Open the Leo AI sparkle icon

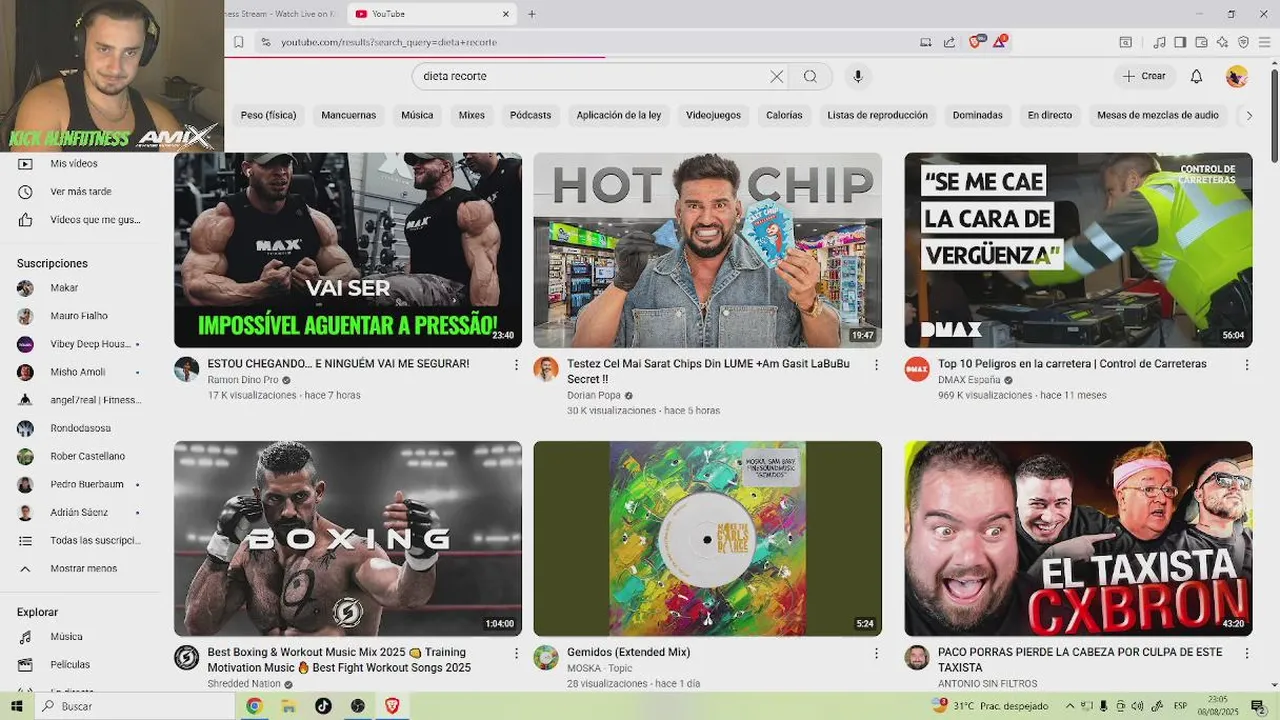(x=1222, y=42)
